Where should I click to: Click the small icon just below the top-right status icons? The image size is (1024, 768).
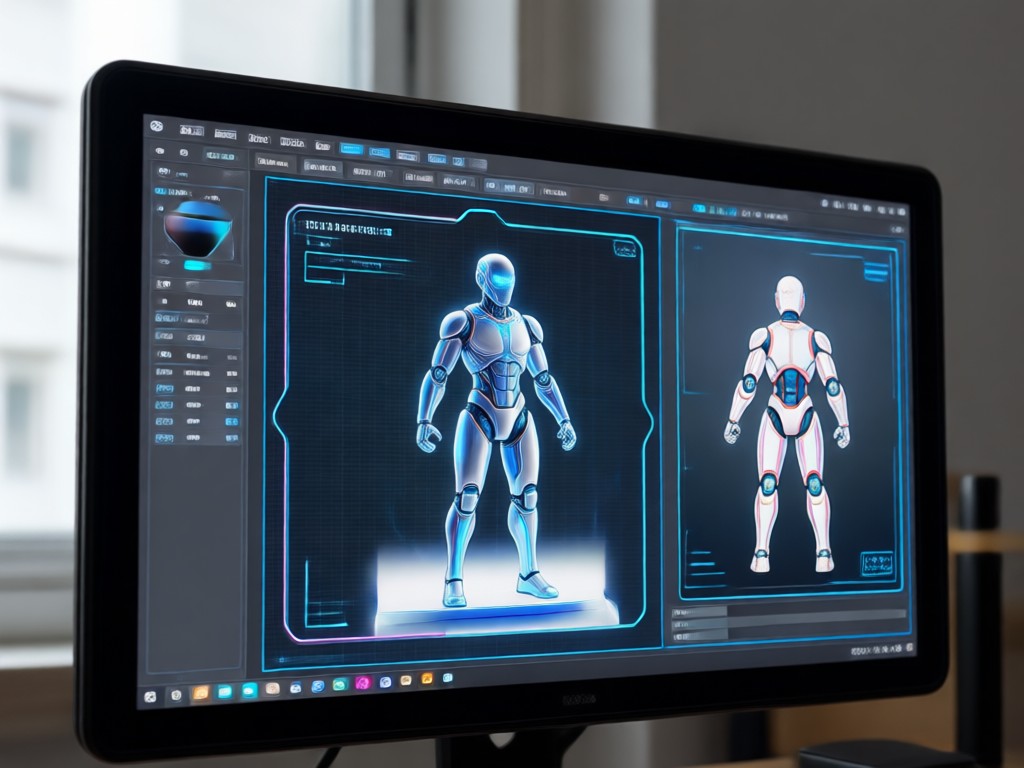(x=898, y=229)
